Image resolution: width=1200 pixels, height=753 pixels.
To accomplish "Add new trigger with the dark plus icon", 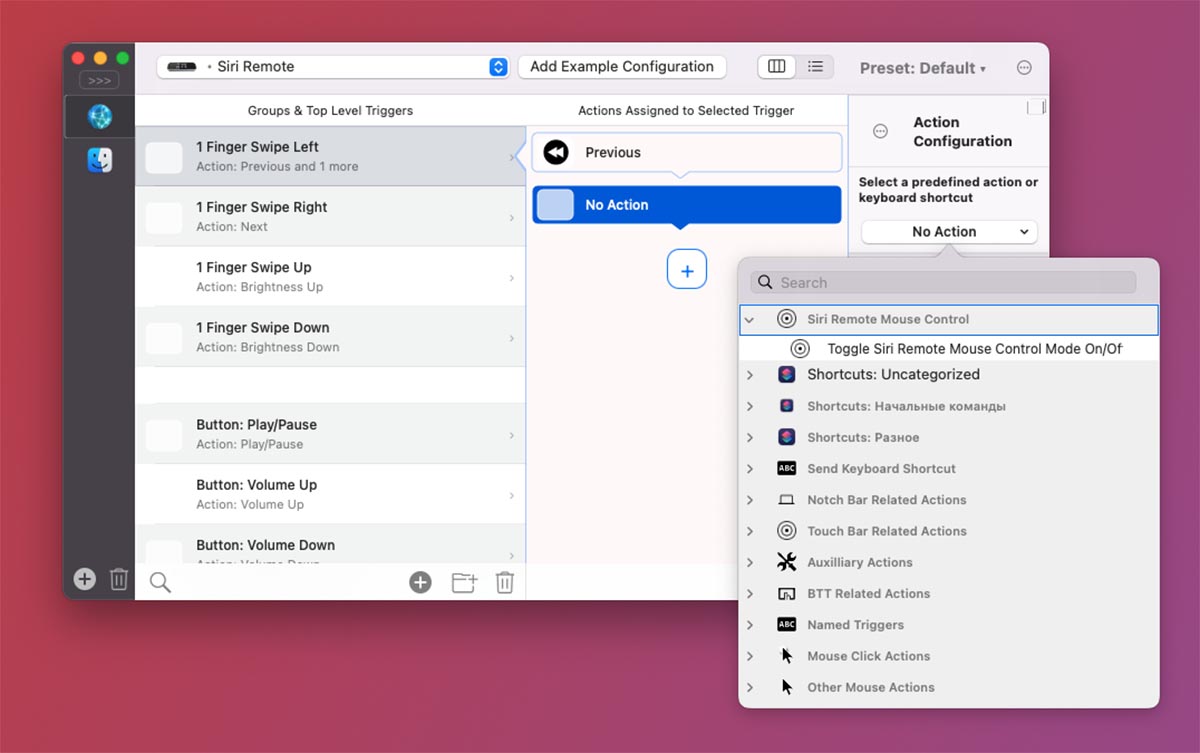I will [x=420, y=582].
